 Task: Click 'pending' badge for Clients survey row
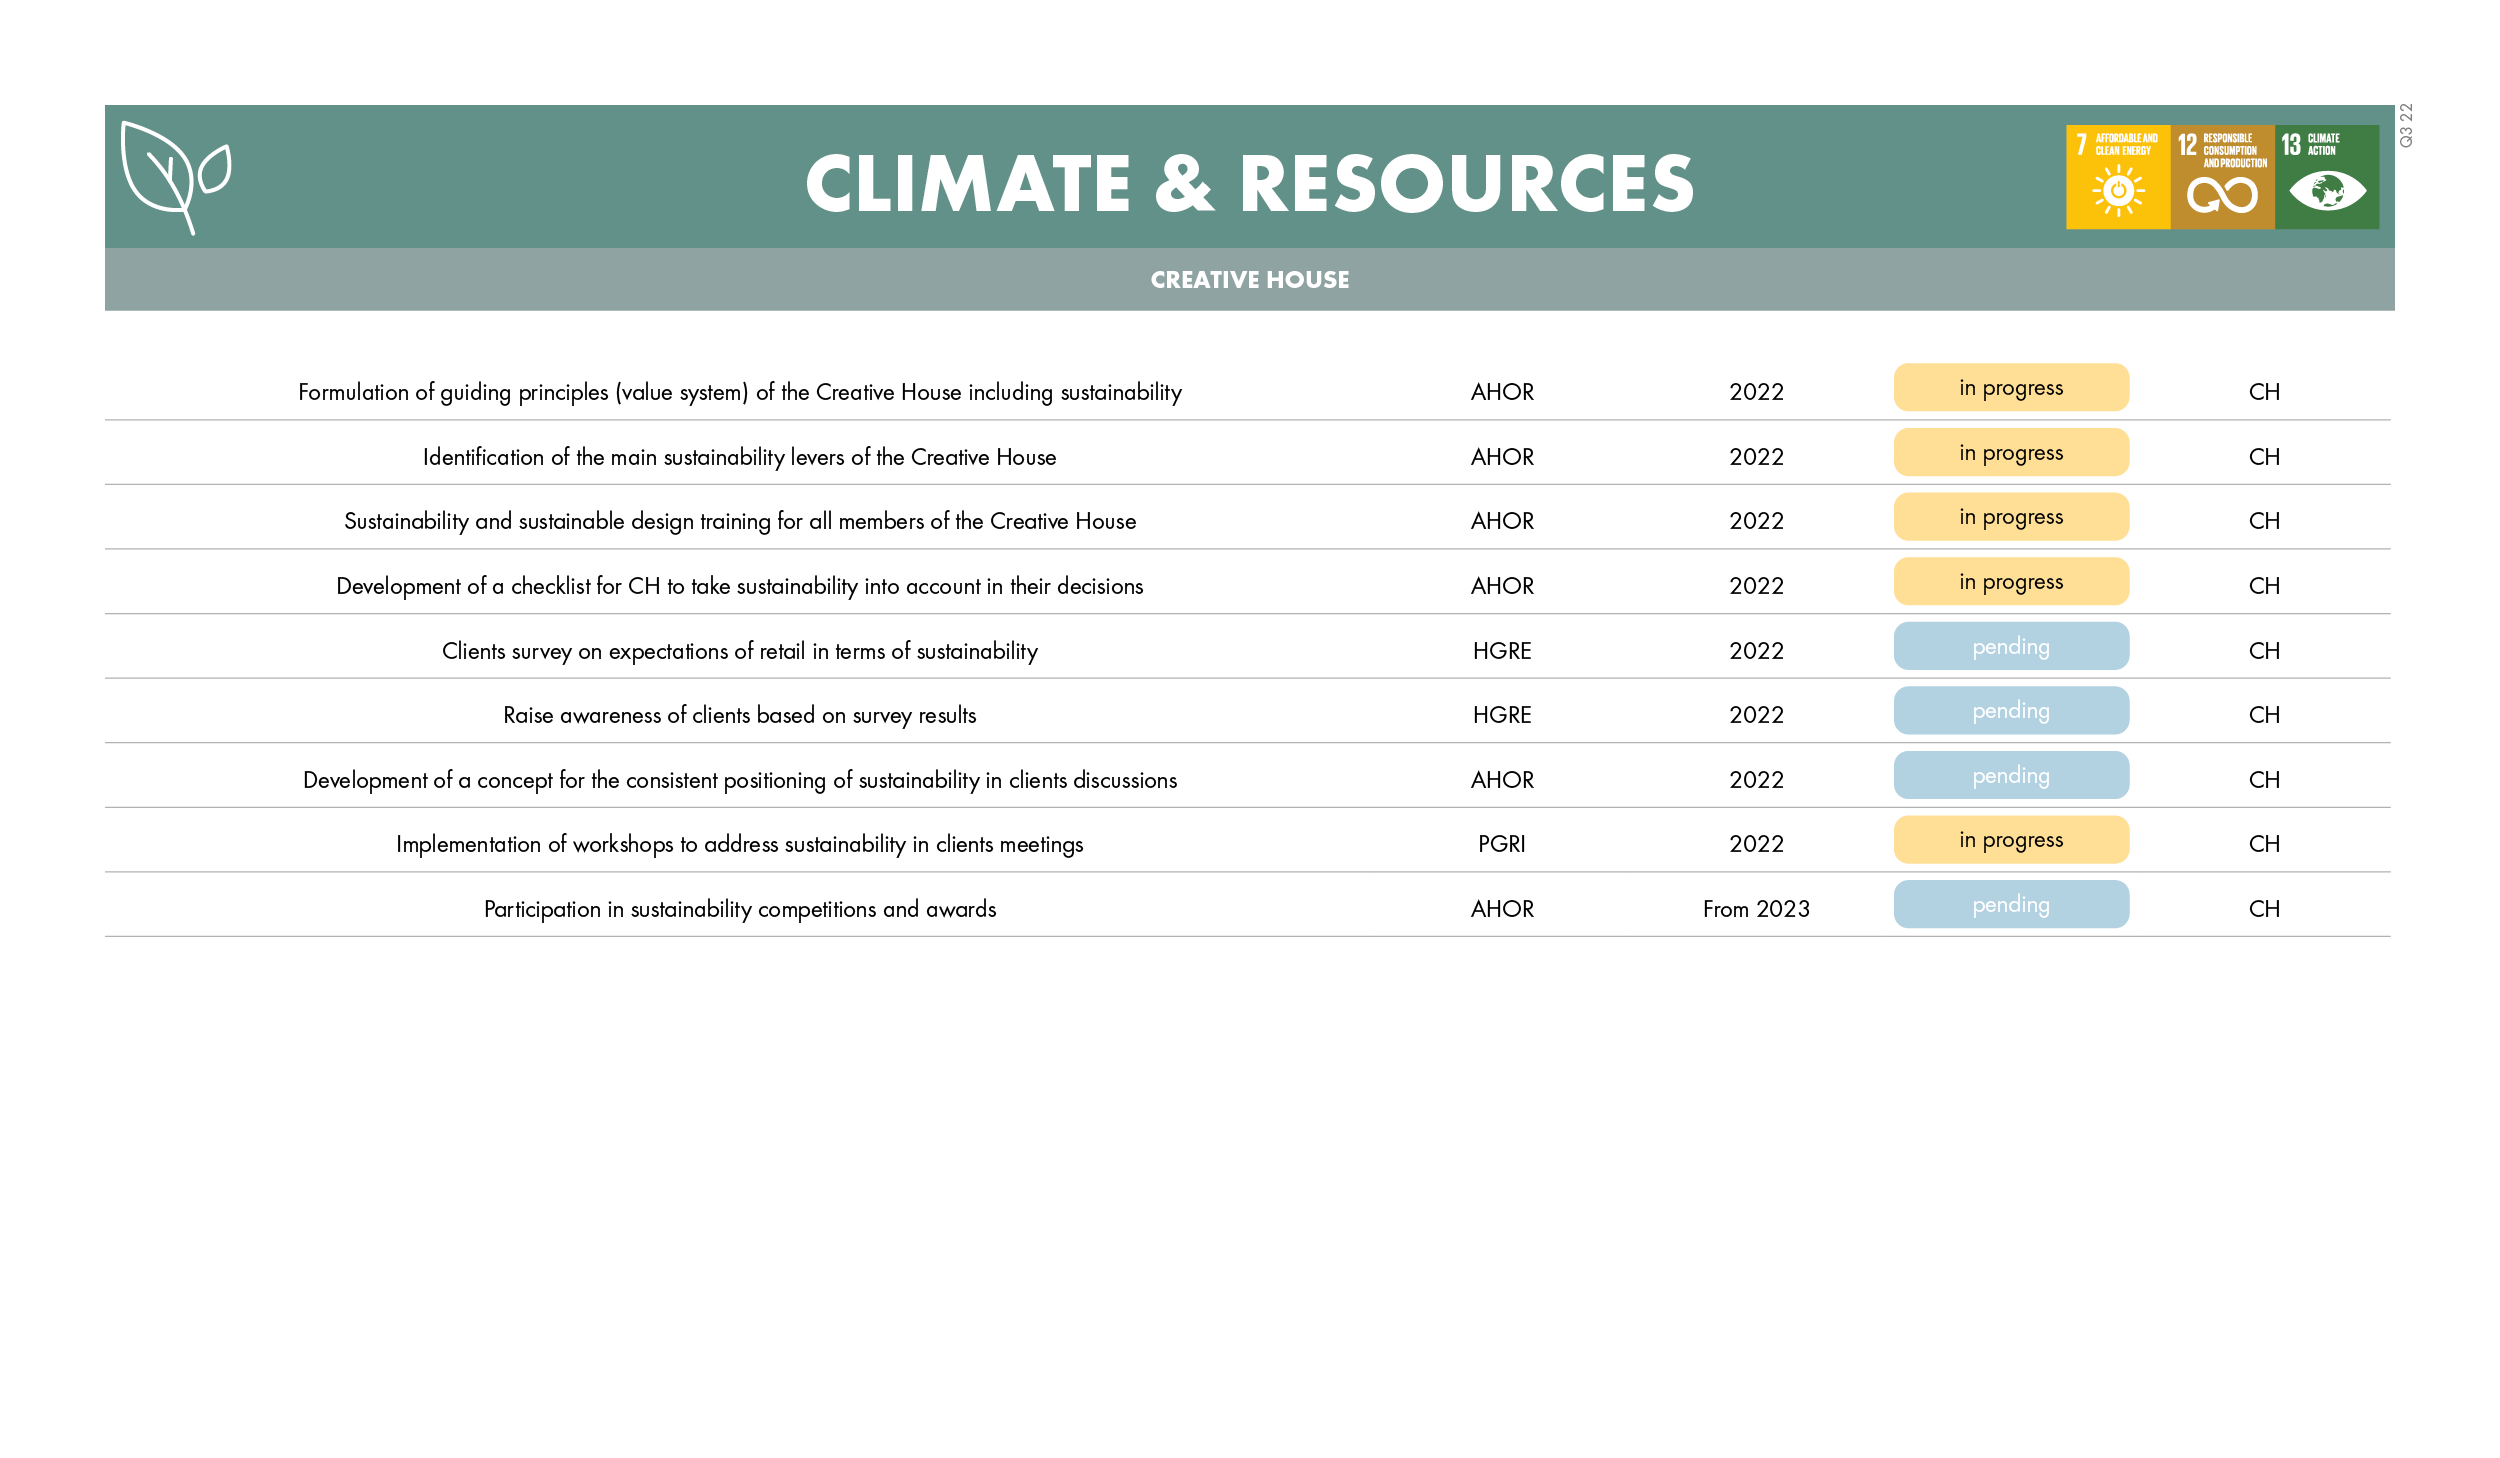2010,647
